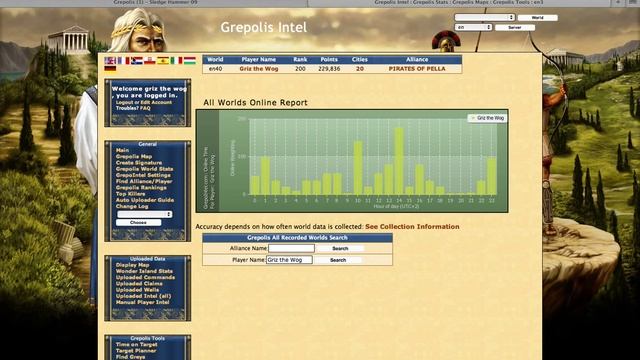This screenshot has width=640, height=360.
Task: Open the world selector dropdown at top right
Action: click(x=484, y=18)
